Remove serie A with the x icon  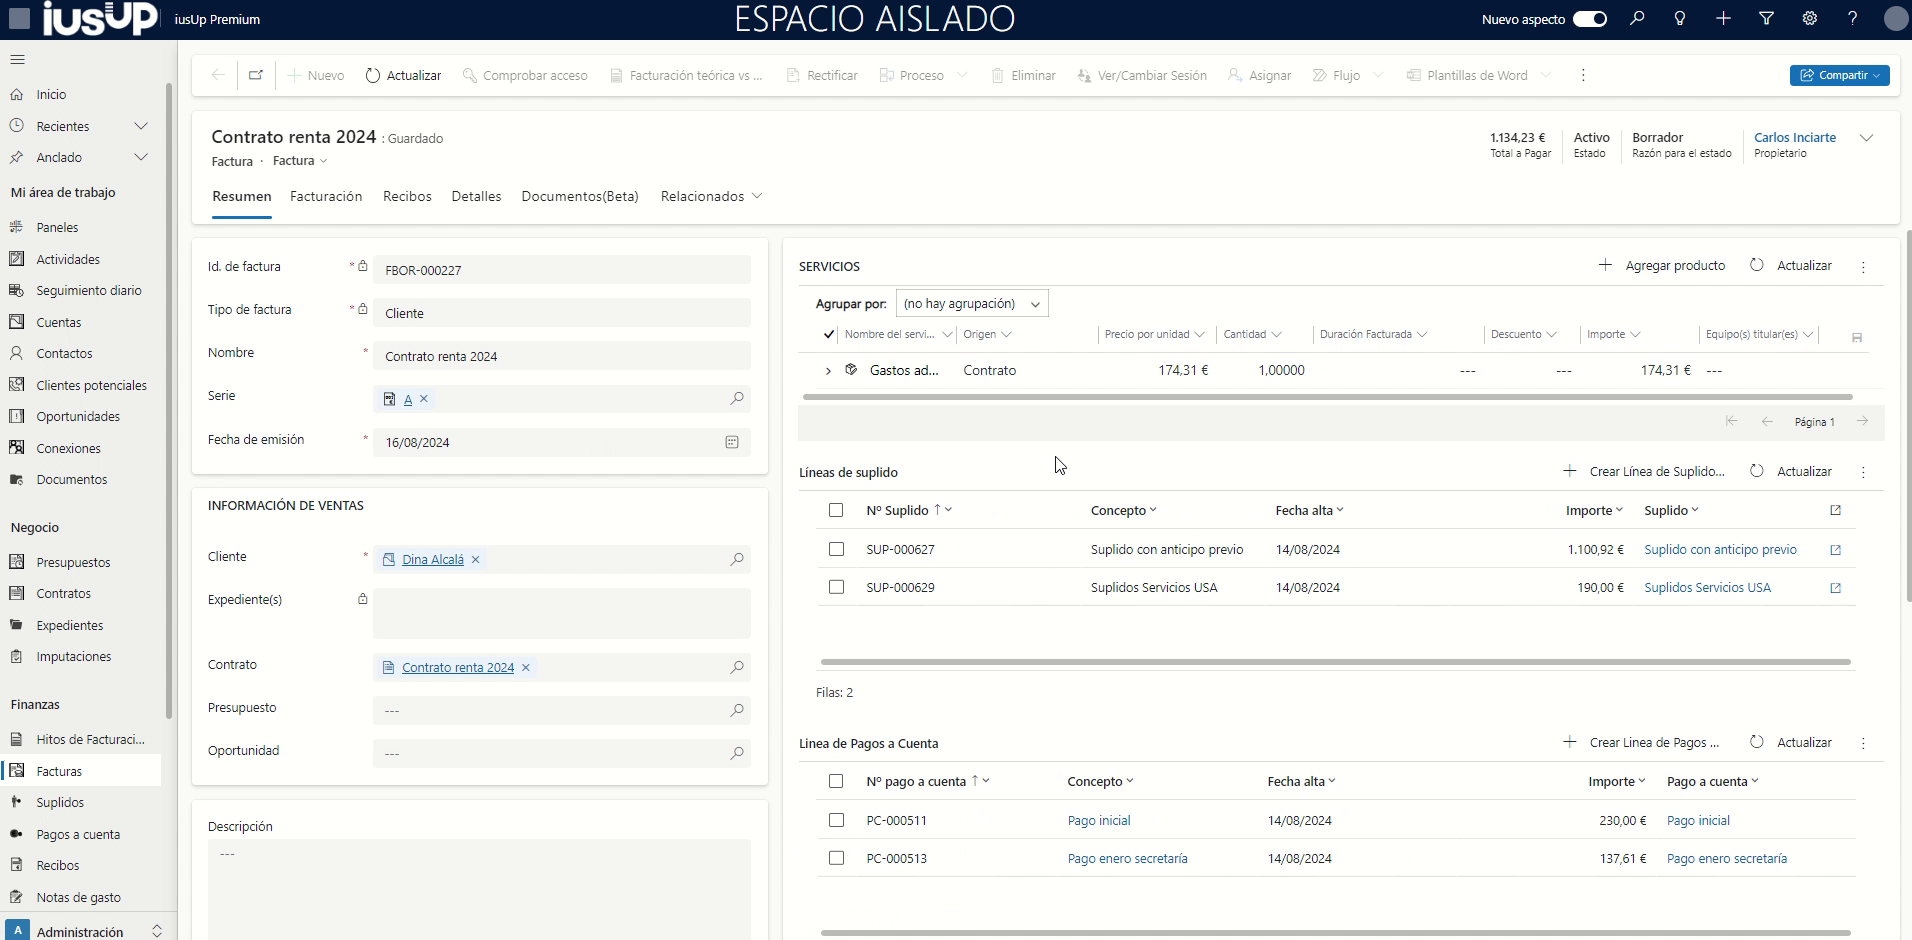pyautogui.click(x=424, y=399)
